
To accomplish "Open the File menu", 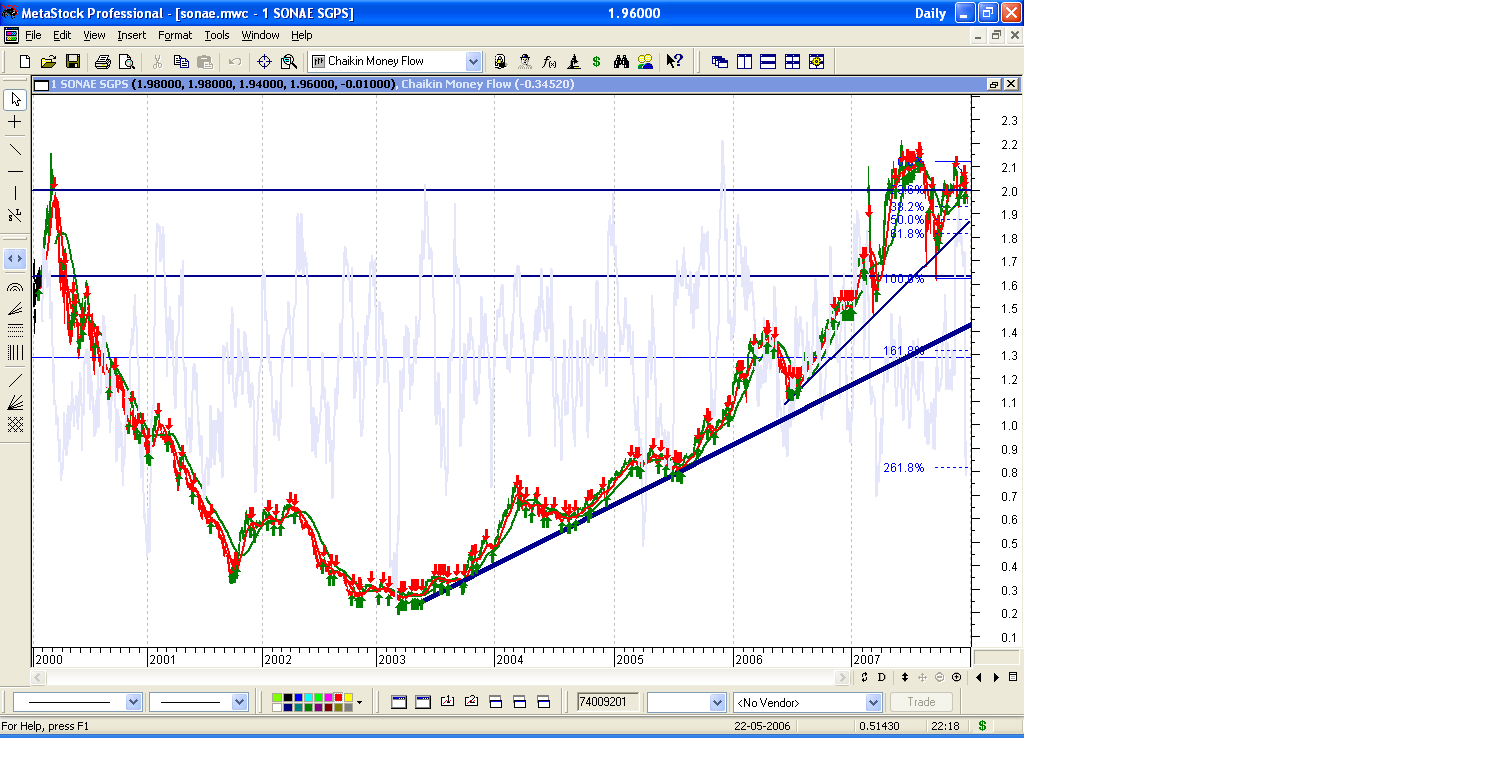I will (33, 35).
